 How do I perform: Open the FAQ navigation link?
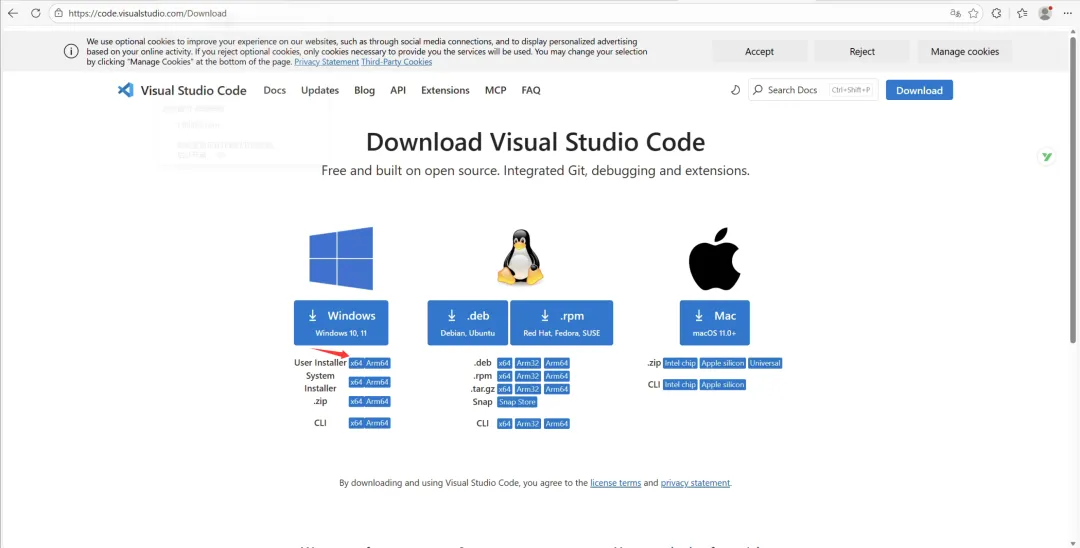(531, 90)
